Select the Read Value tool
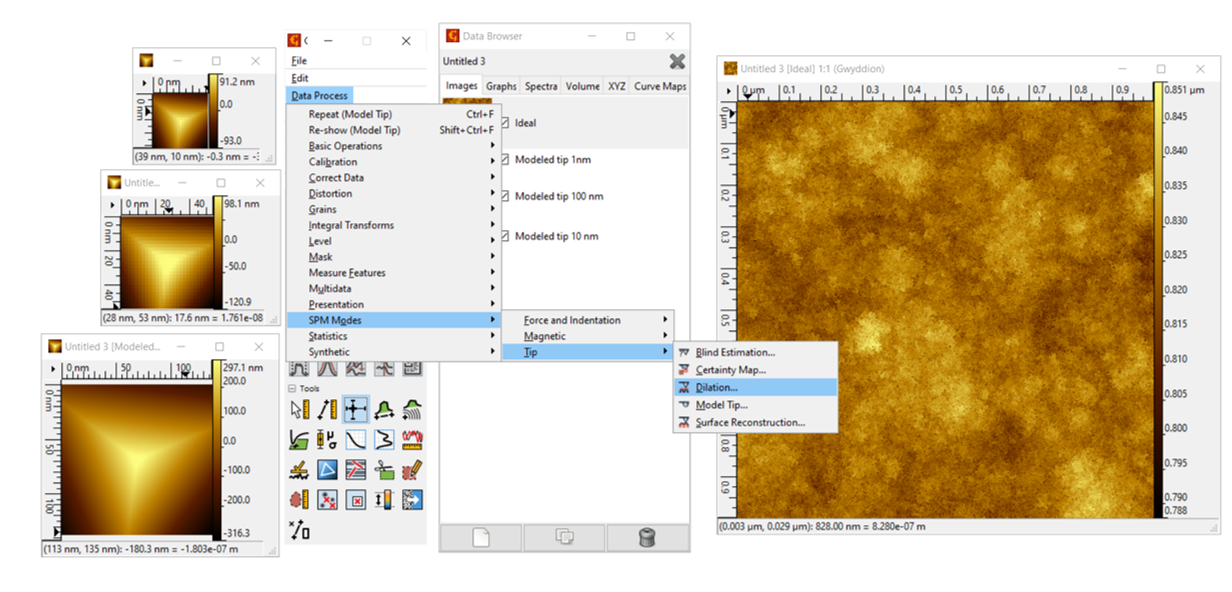 pos(300,408)
